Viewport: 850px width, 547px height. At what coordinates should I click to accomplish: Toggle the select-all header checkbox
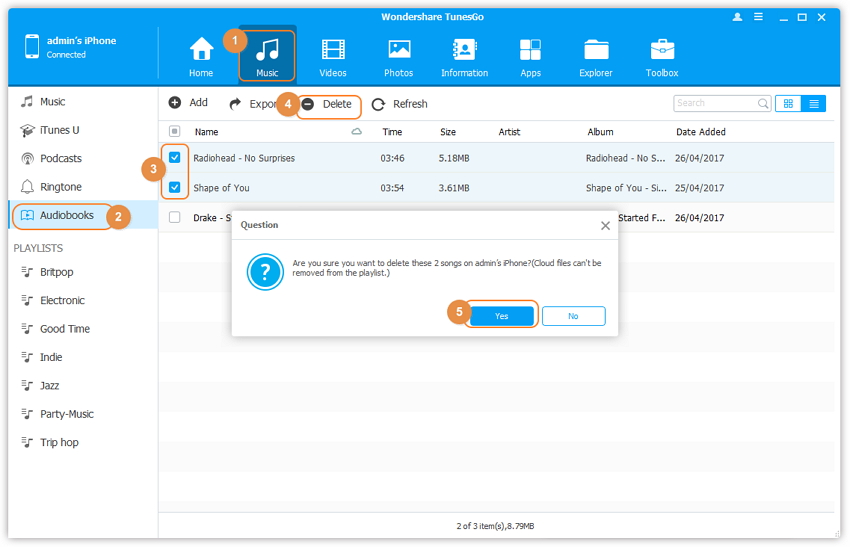click(175, 132)
